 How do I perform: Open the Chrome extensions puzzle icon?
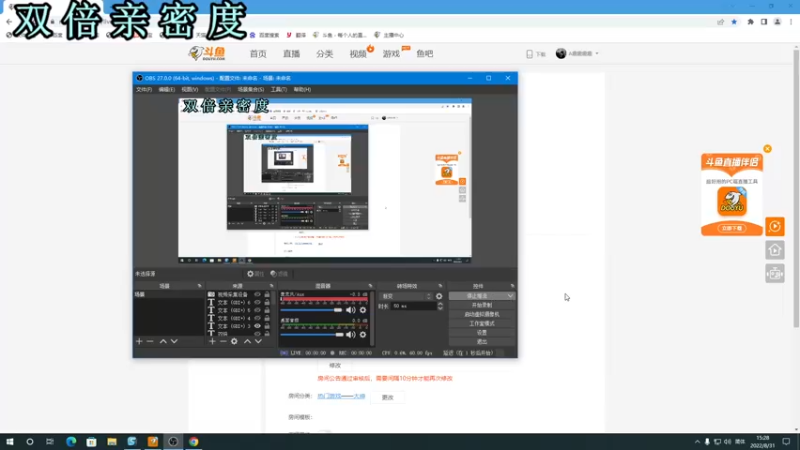coord(751,22)
